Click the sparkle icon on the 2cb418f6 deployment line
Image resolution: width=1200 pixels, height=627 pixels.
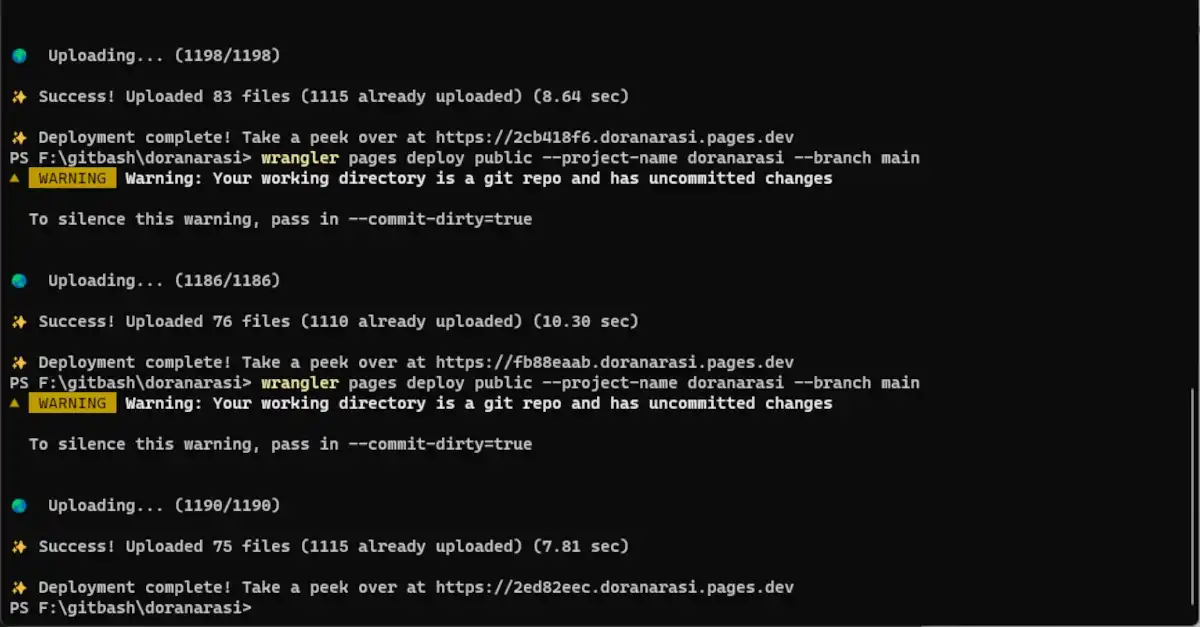pos(18,138)
